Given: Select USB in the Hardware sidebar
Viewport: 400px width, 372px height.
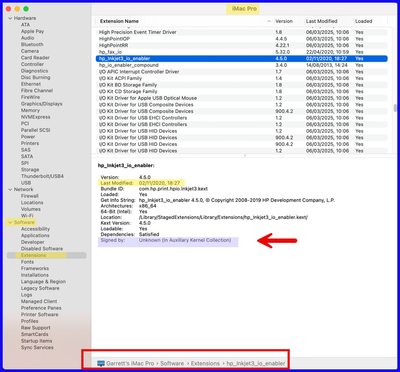Looking at the screenshot, I should click(x=26, y=183).
